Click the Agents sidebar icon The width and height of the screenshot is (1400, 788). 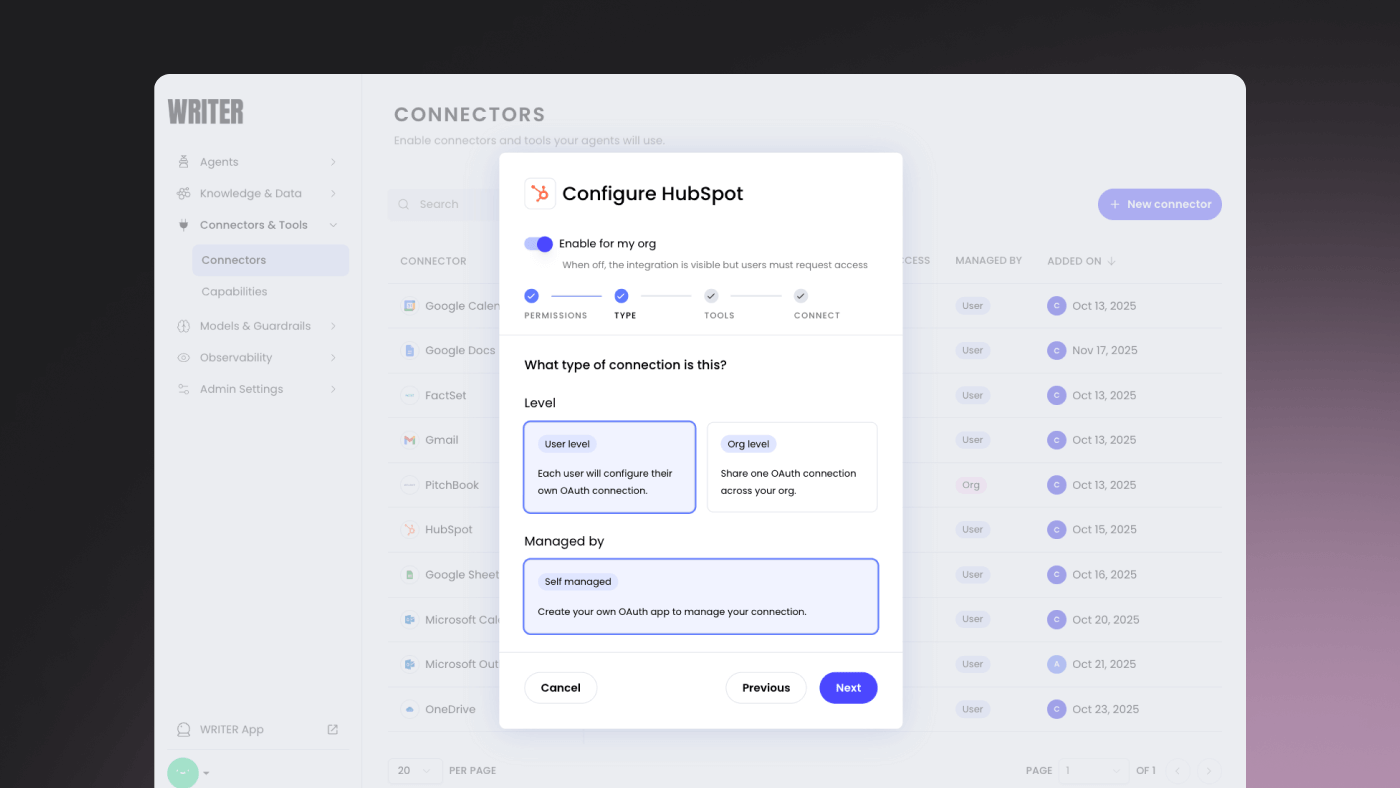click(x=184, y=162)
